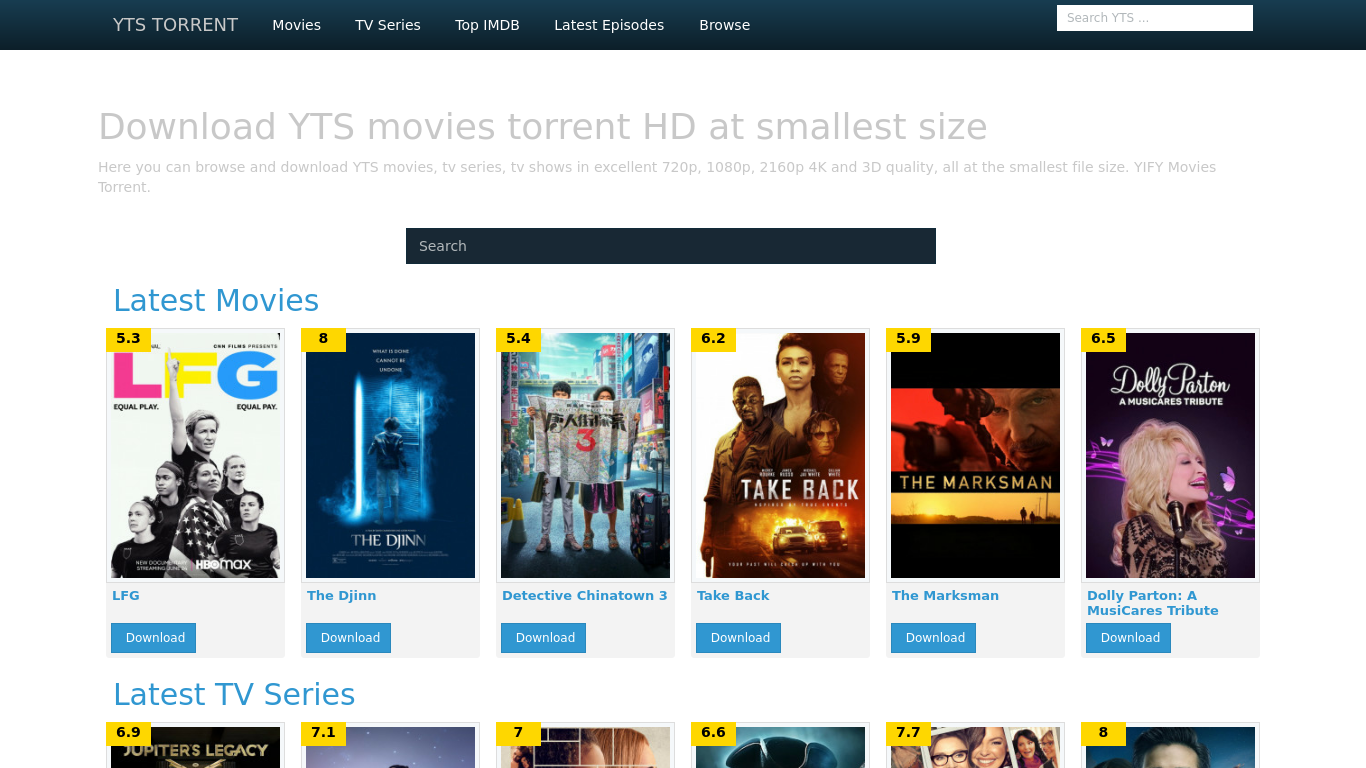Screen dimensions: 1366x768
Task: Open the Detective Chinatown 3 poster
Action: pos(585,455)
